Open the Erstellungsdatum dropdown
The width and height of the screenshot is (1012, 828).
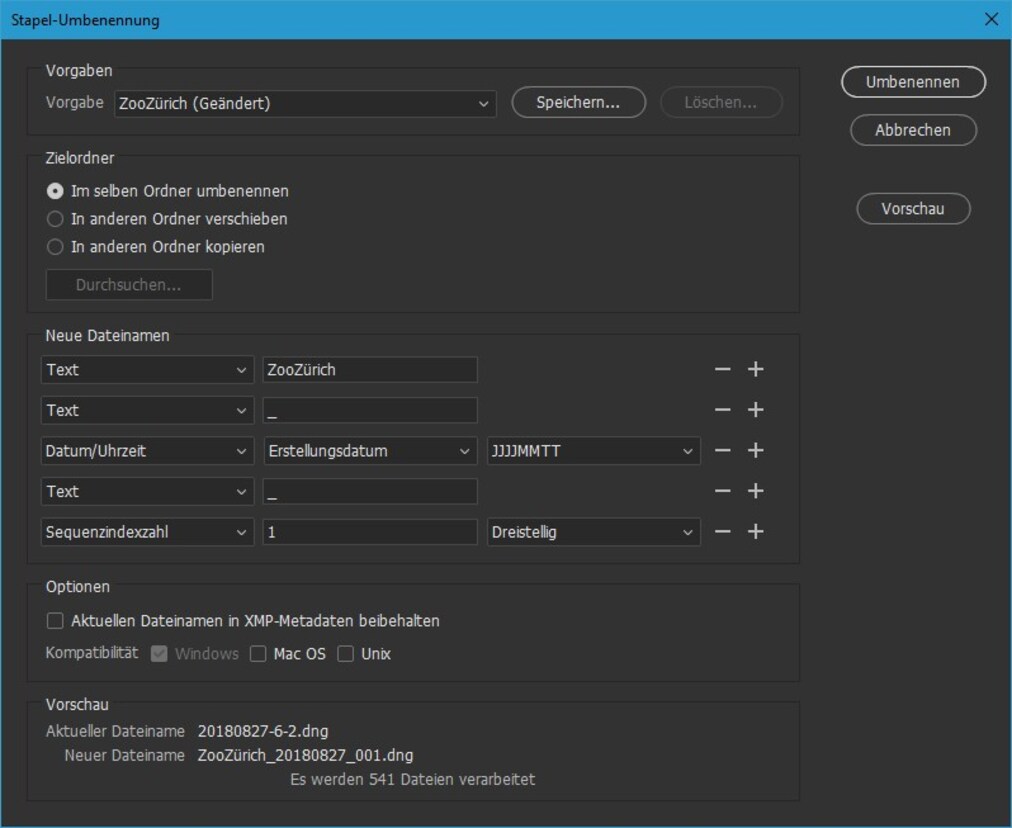click(369, 451)
